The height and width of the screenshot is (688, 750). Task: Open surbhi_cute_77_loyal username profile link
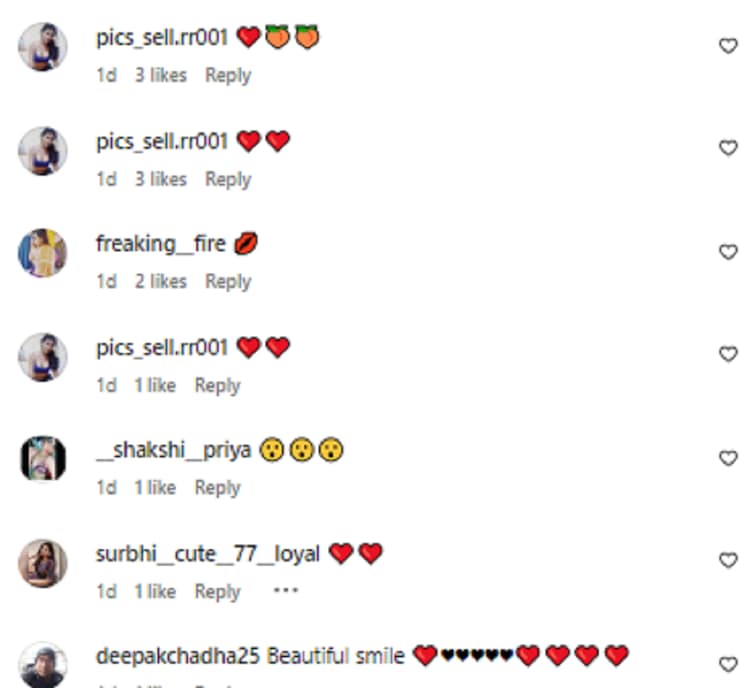point(208,554)
